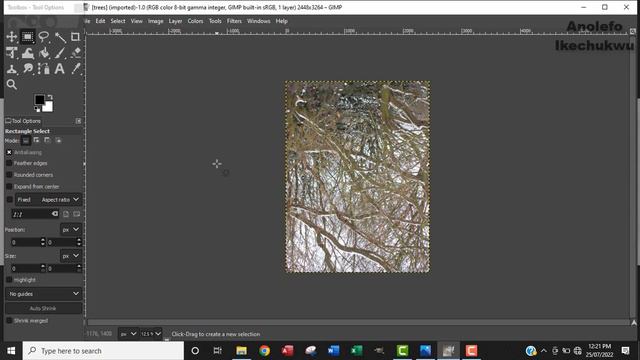This screenshot has height=360, width=640.
Task: Click the Position X value field
Action: 25,242
